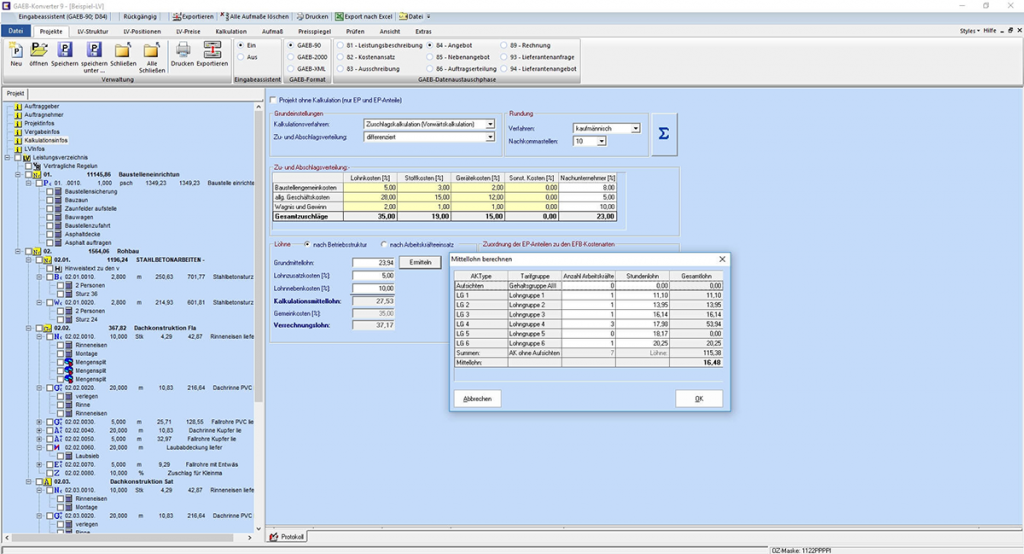
Task: Select Auftragnehmer info node
Action: (44, 114)
